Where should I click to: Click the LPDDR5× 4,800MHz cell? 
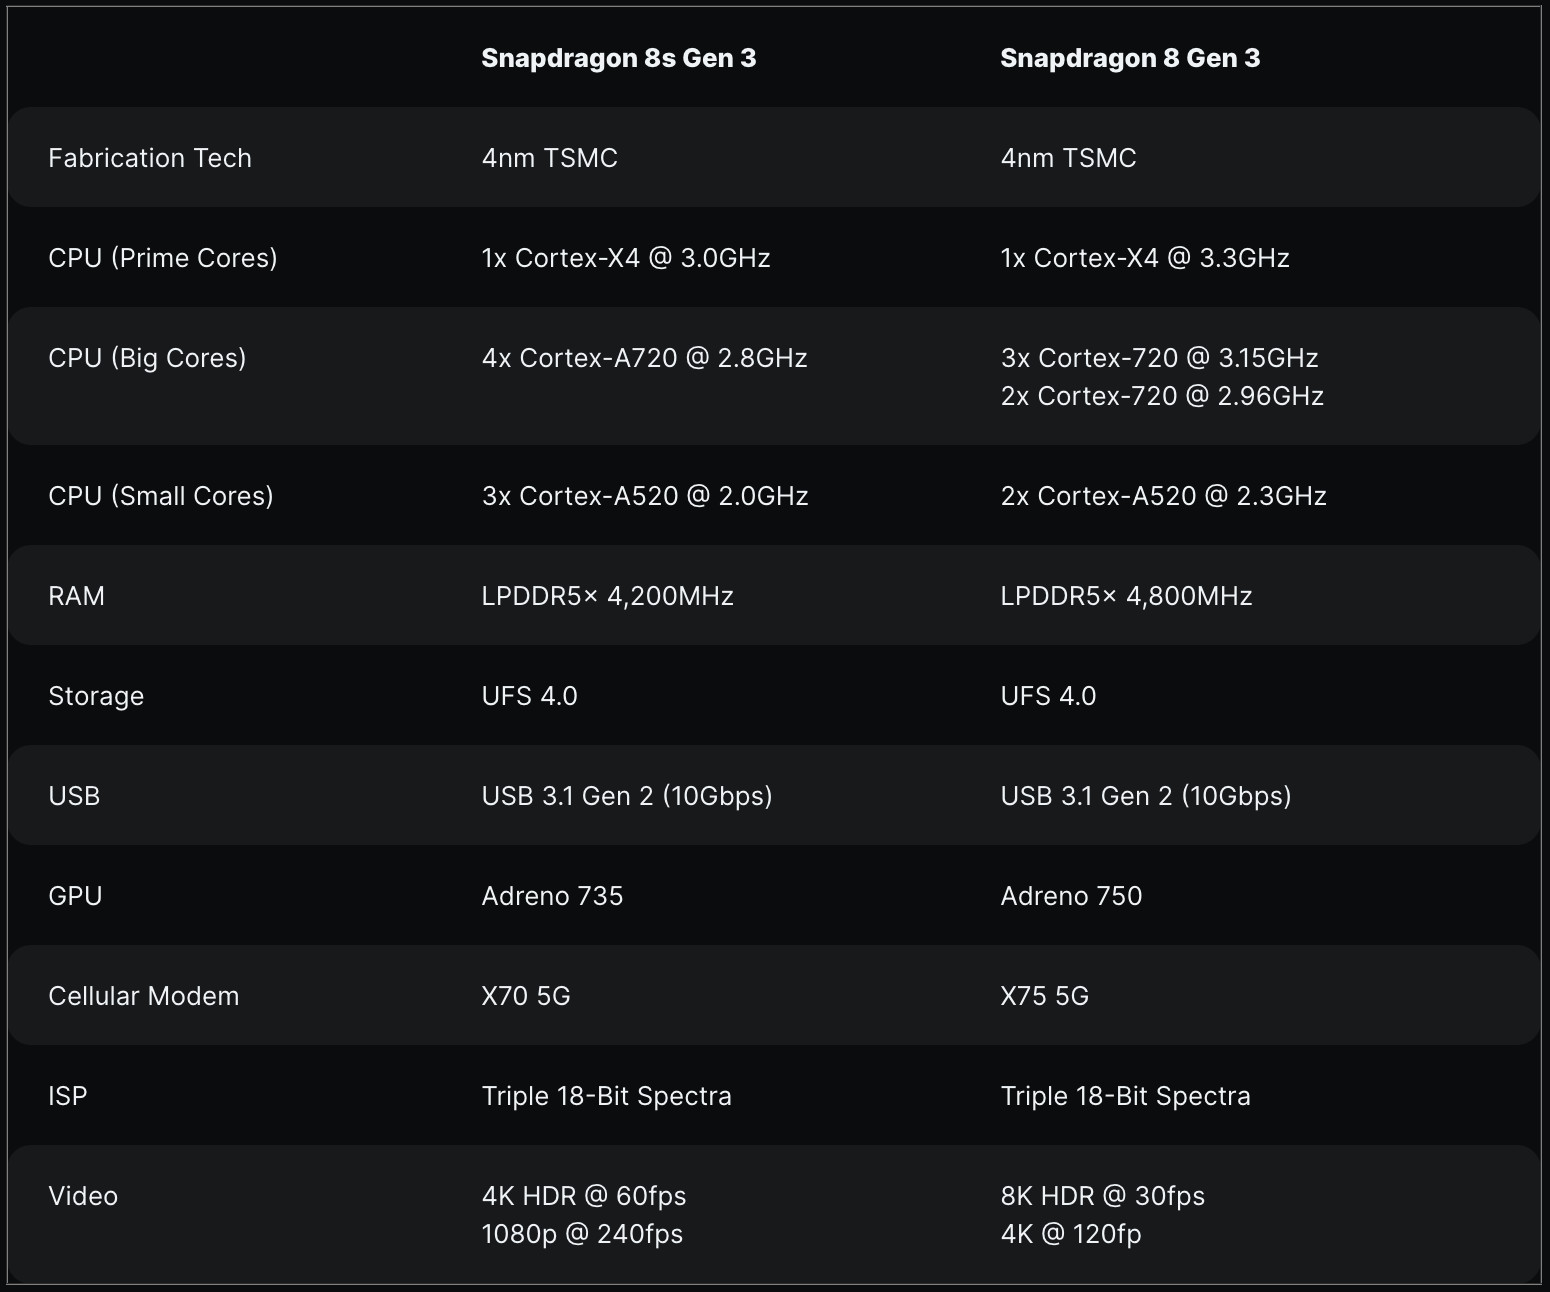(x=1126, y=596)
